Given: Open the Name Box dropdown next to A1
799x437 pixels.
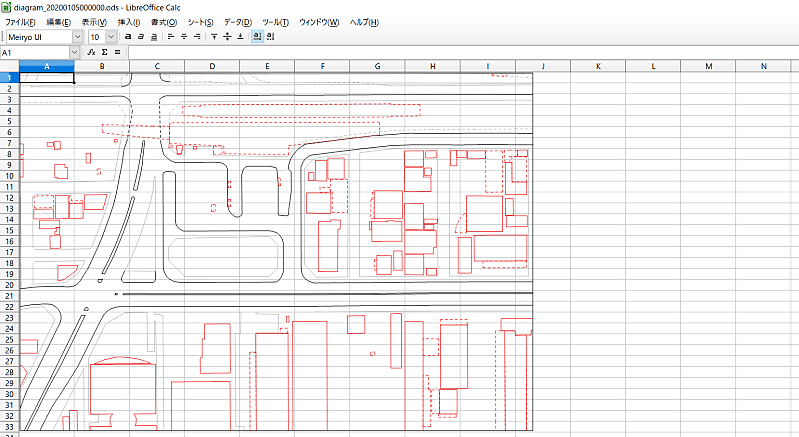Looking at the screenshot, I should pos(74,52).
